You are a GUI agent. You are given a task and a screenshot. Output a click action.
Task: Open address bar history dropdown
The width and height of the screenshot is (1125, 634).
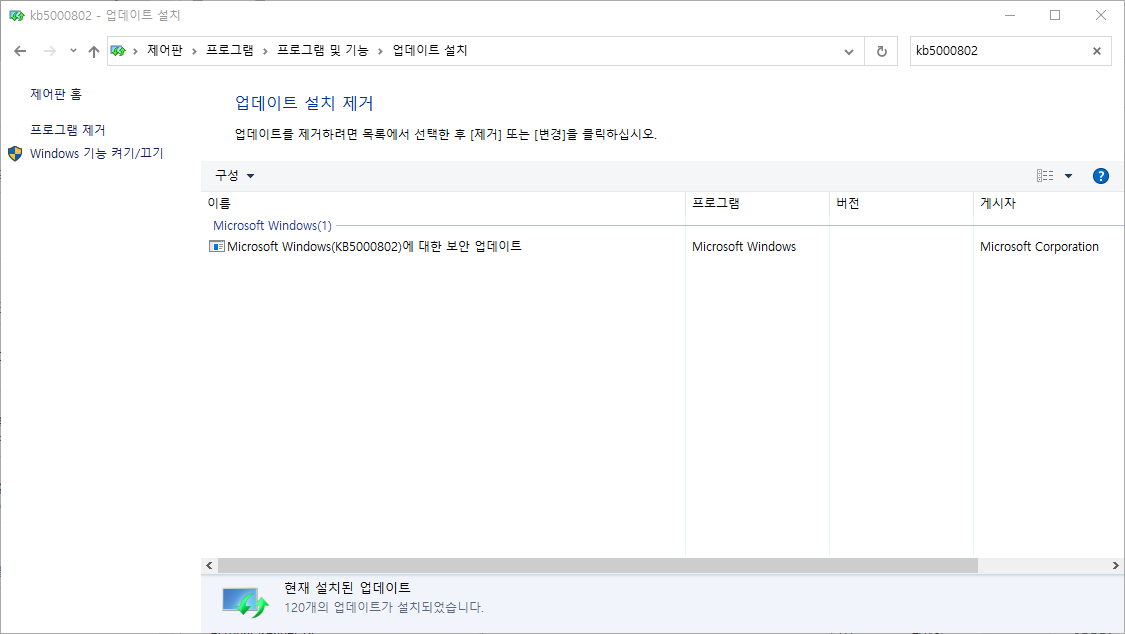tap(849, 52)
